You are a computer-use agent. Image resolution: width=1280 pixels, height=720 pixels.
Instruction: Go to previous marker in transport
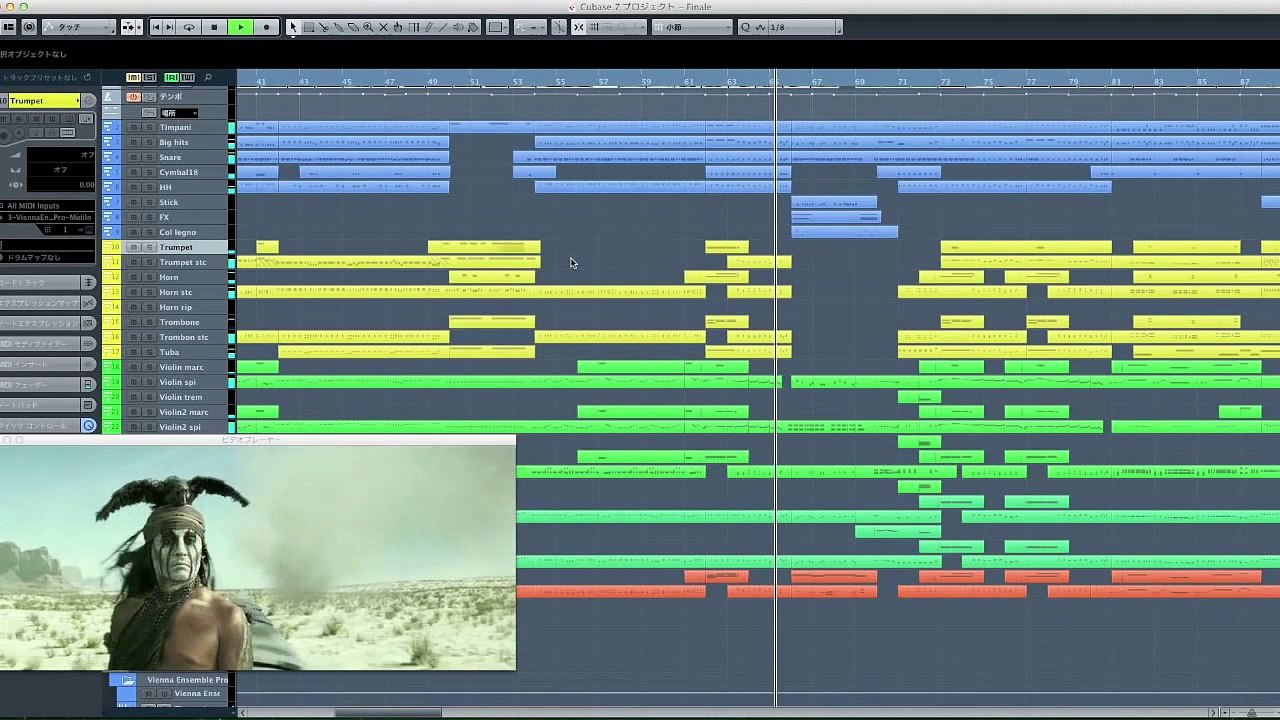[156, 27]
